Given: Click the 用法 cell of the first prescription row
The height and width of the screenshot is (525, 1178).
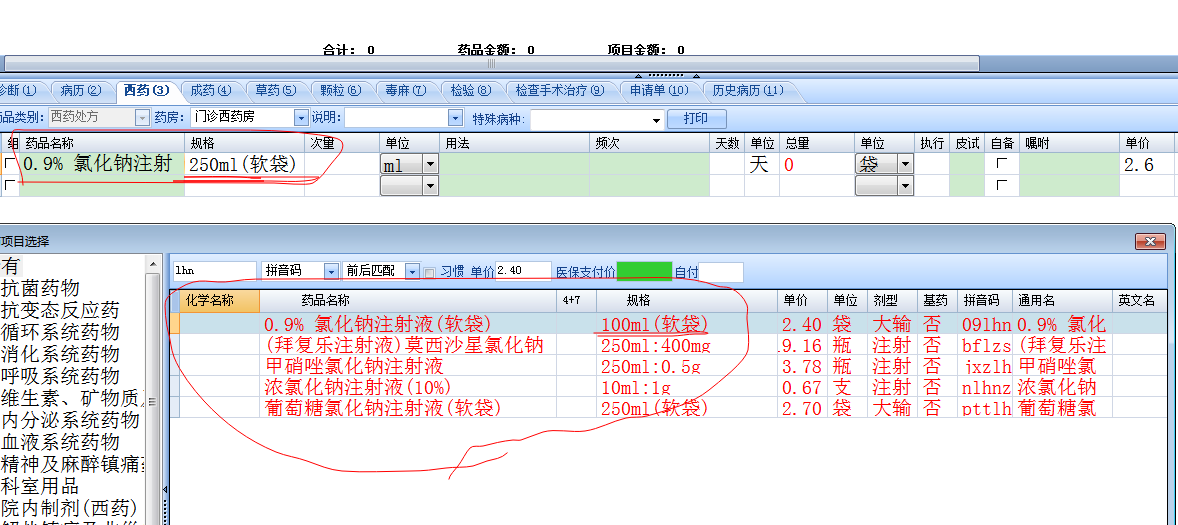Looking at the screenshot, I should coord(515,164).
